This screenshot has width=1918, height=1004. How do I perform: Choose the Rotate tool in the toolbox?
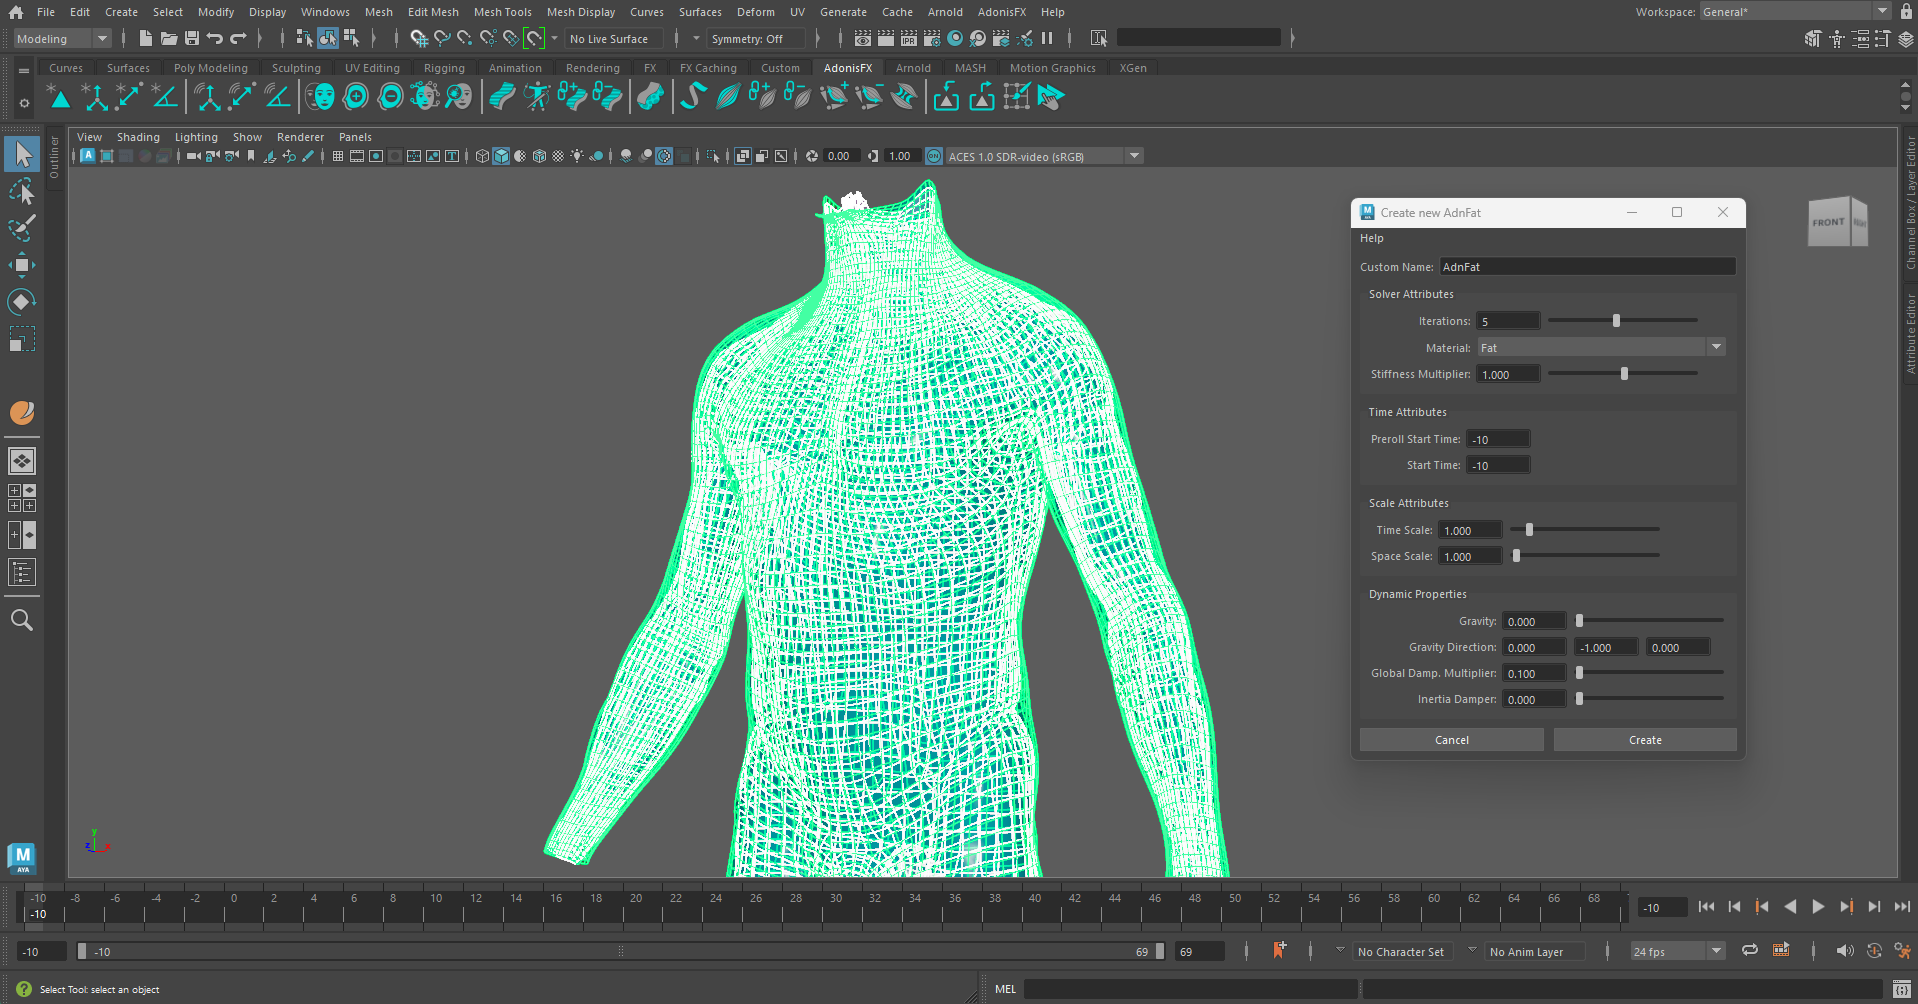click(x=22, y=302)
